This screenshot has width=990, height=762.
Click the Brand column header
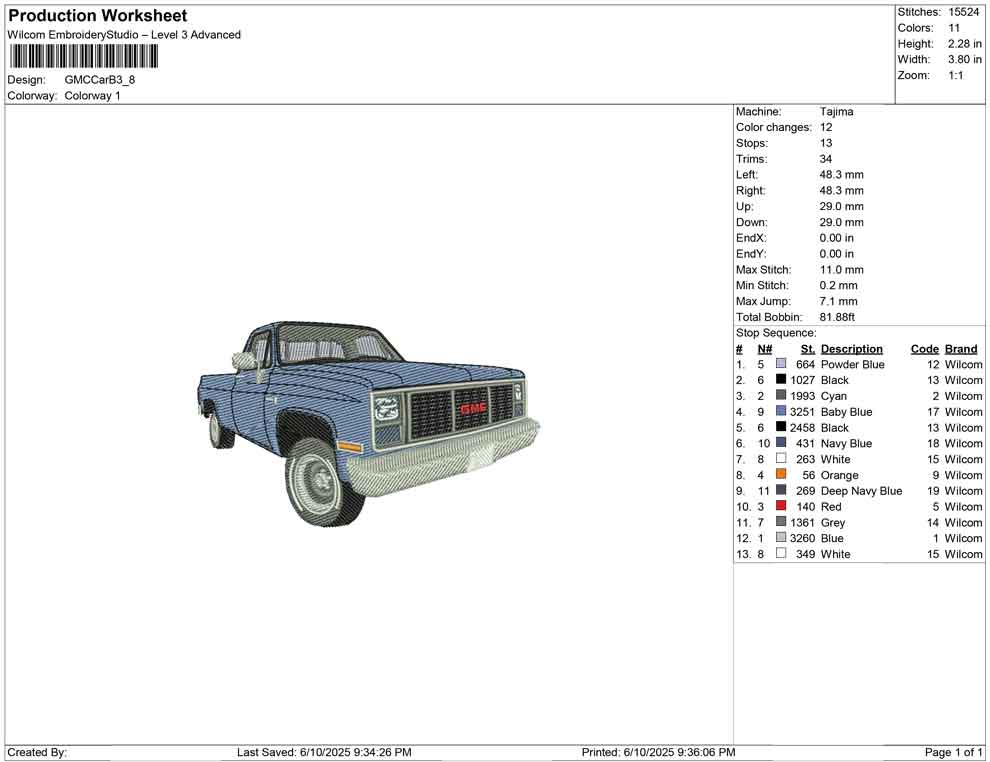[960, 349]
